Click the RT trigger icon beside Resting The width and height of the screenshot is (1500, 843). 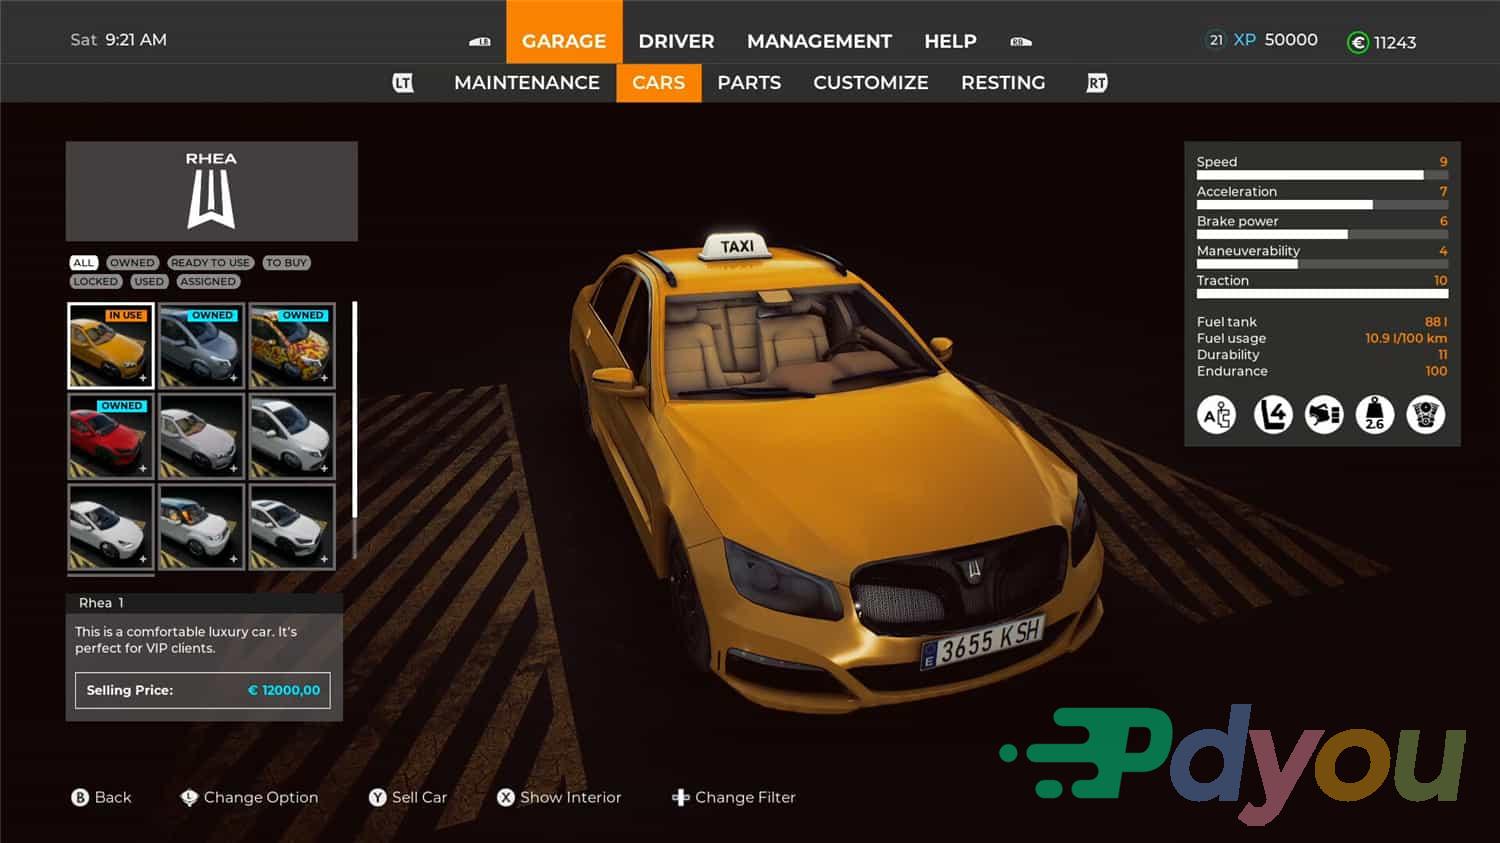pos(1097,83)
